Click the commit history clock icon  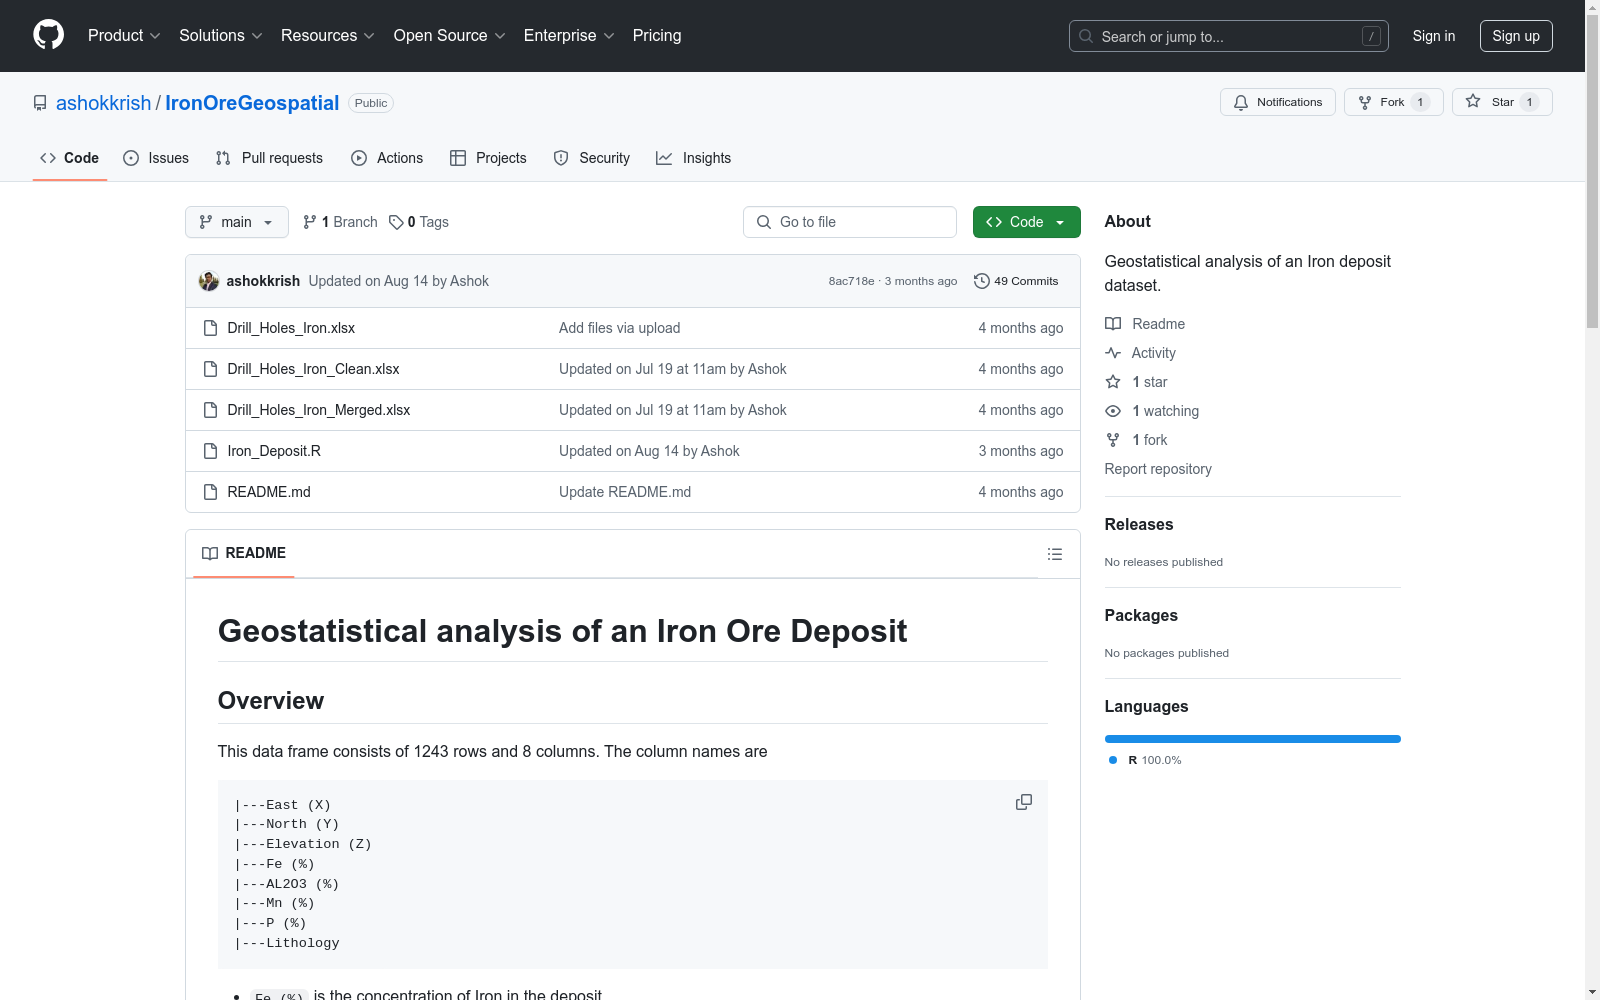982,281
